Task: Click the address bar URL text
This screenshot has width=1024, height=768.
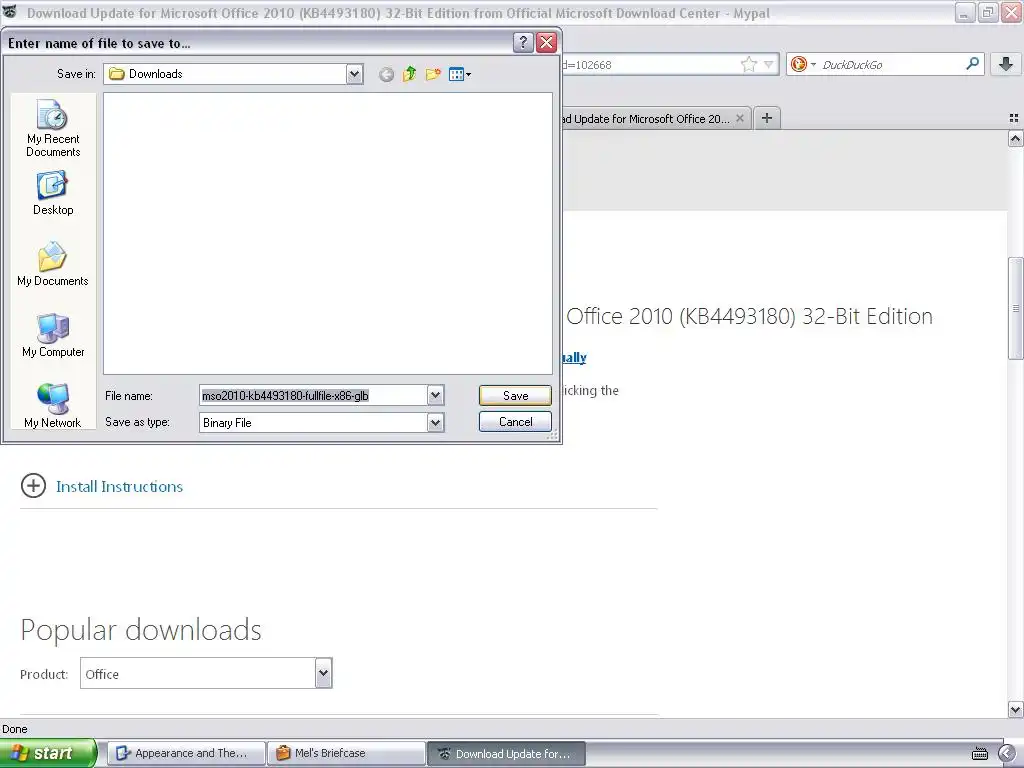Action: 588,65
